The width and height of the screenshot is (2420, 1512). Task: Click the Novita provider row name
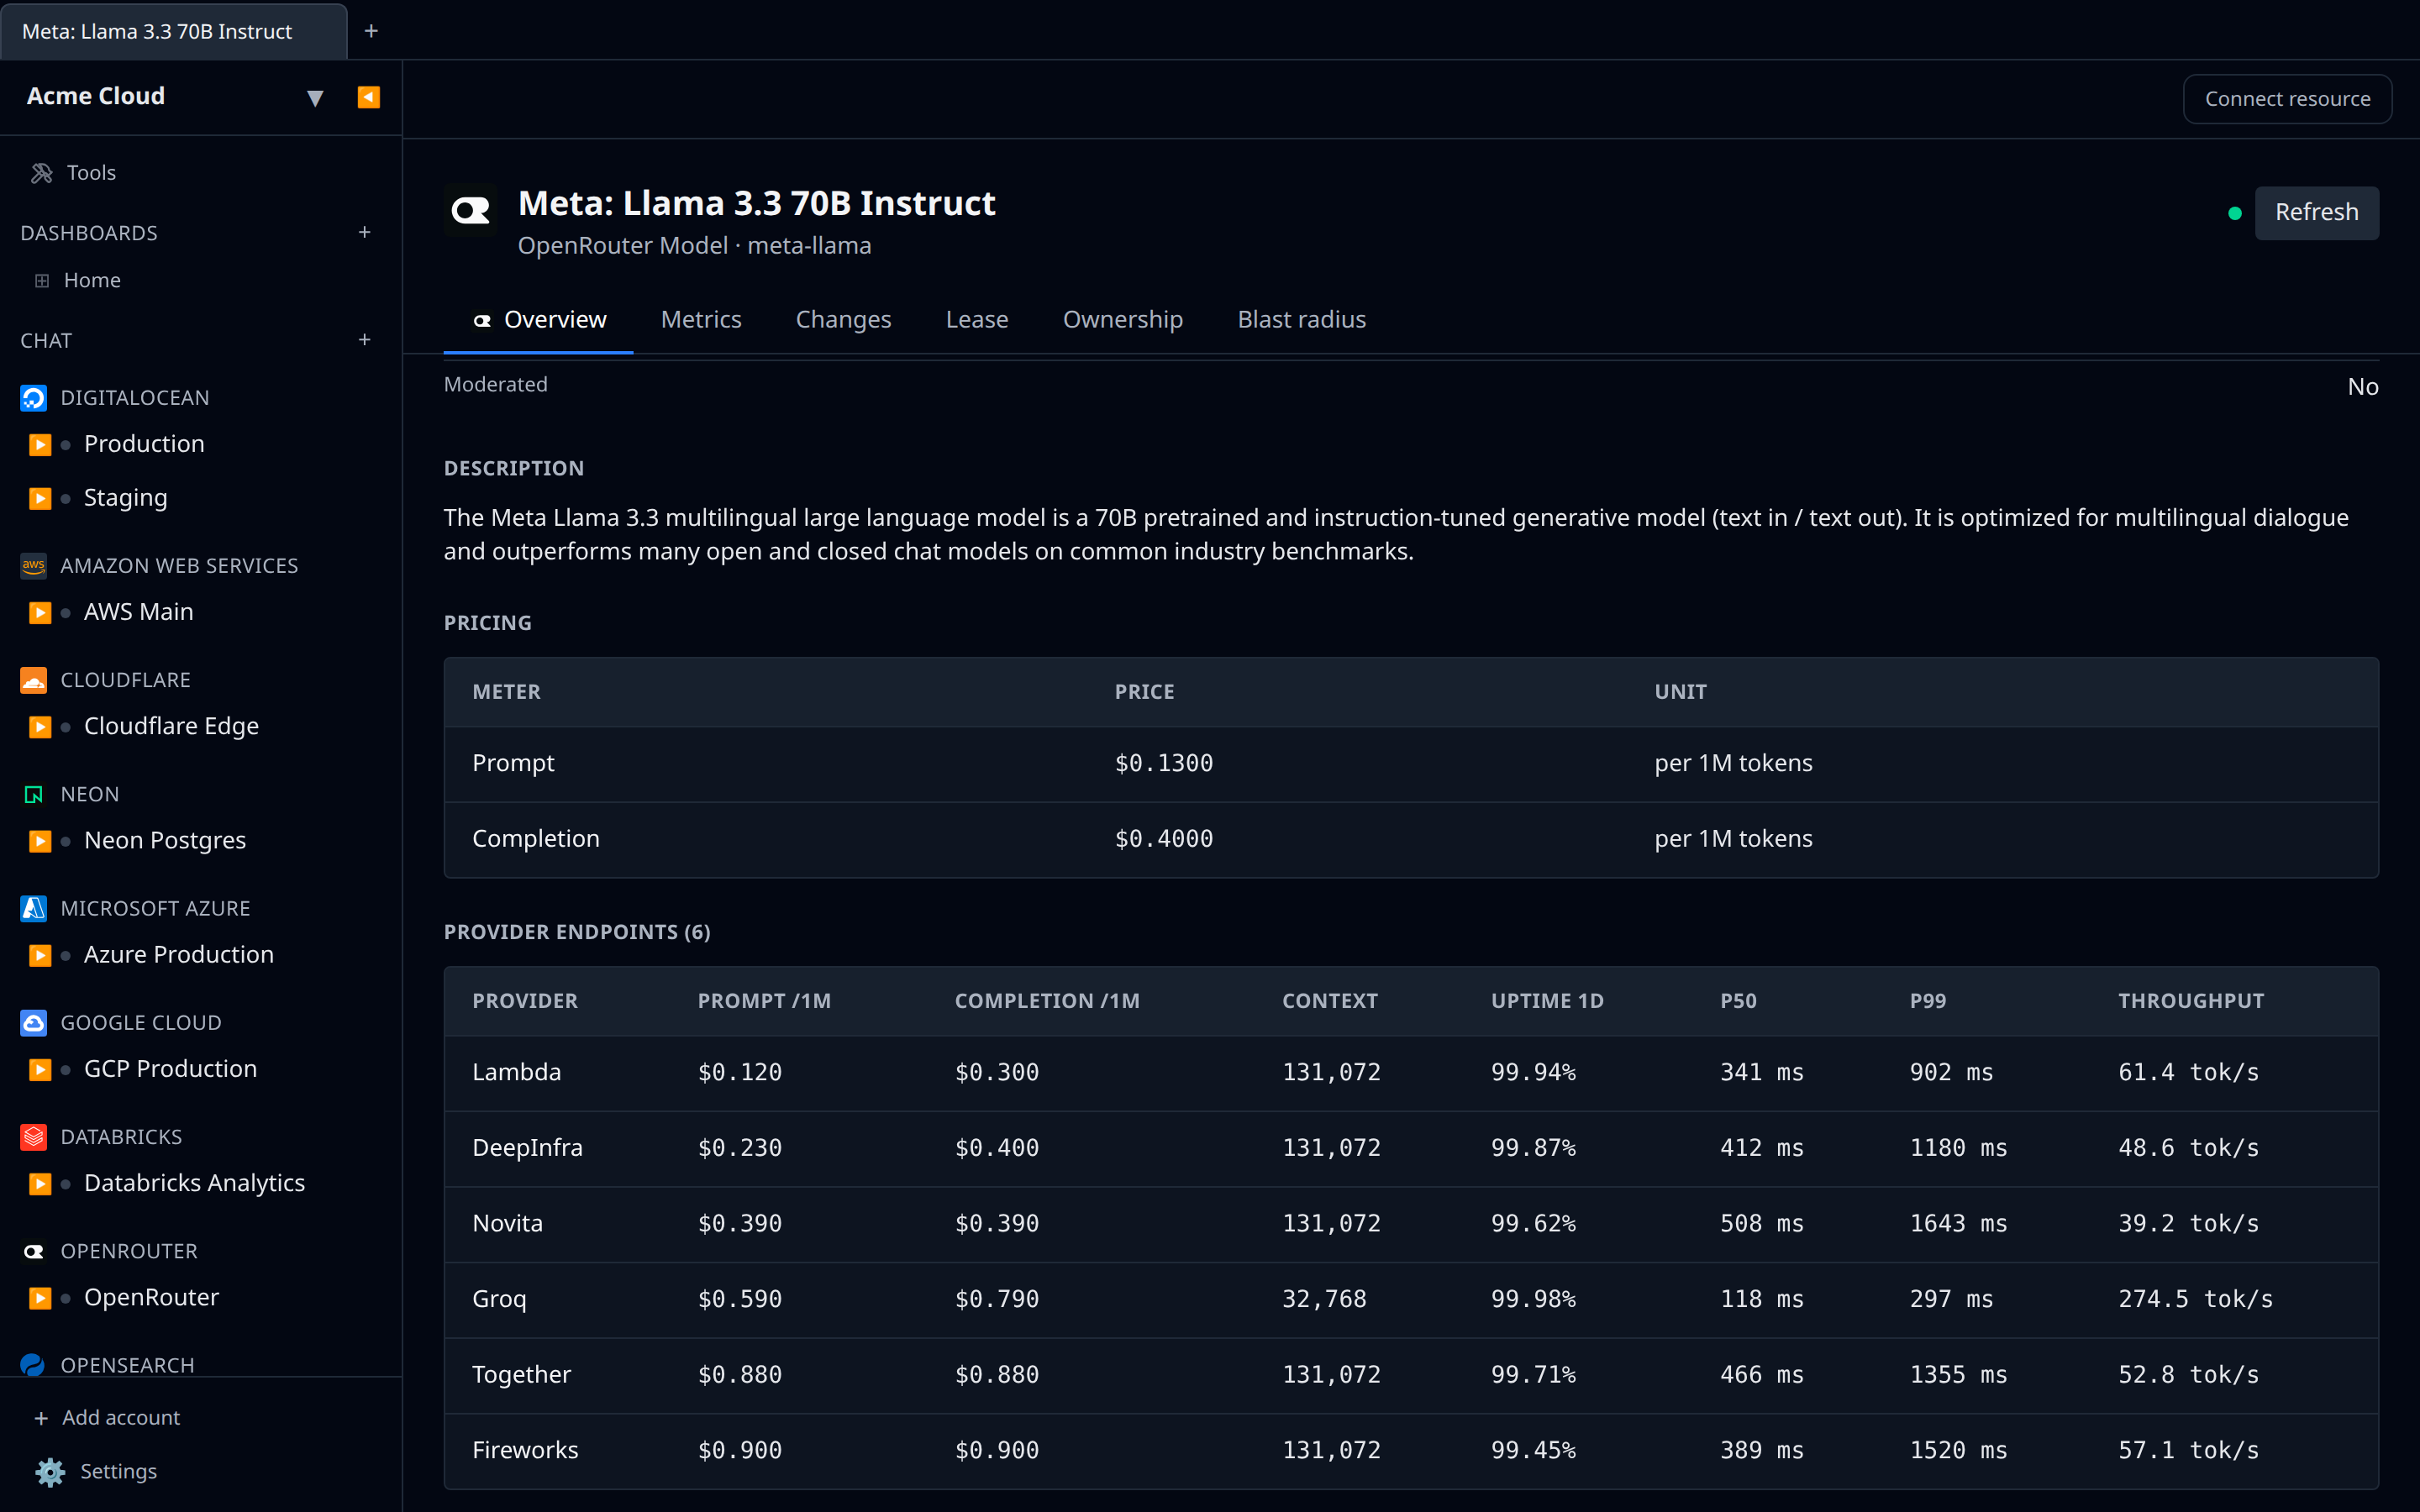(507, 1223)
